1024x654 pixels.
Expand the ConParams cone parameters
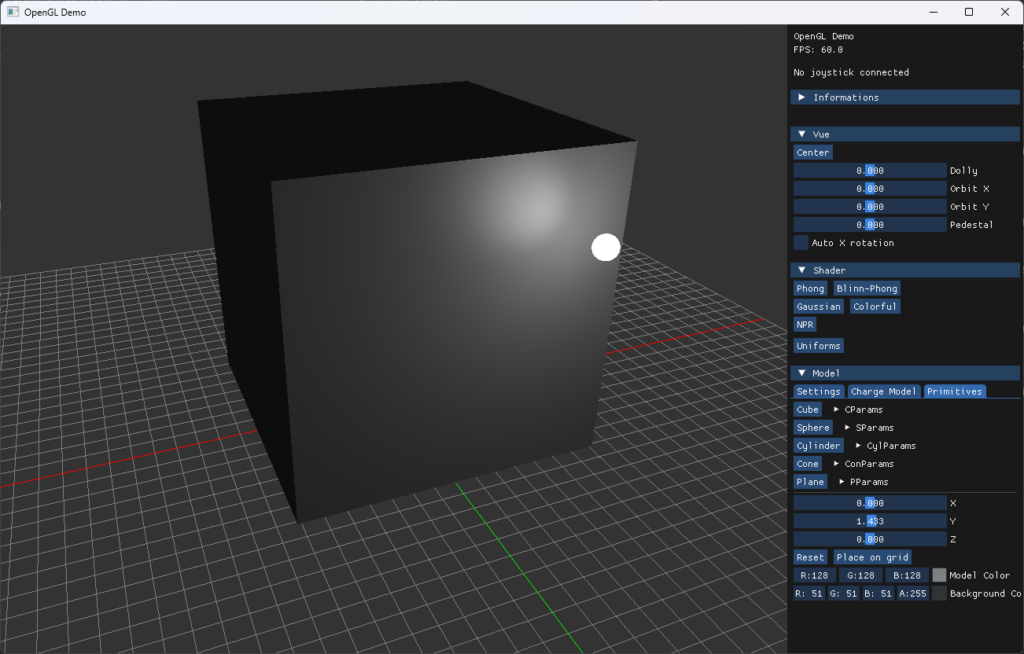(x=863, y=464)
